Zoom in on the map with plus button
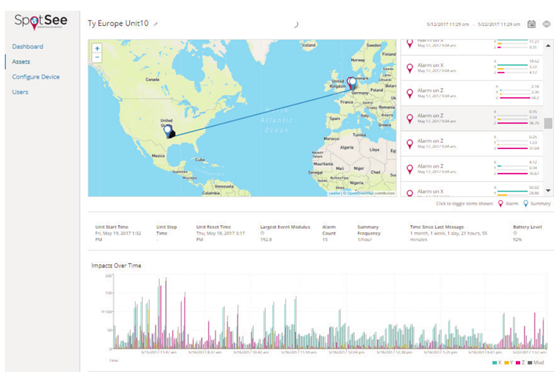 [x=97, y=48]
